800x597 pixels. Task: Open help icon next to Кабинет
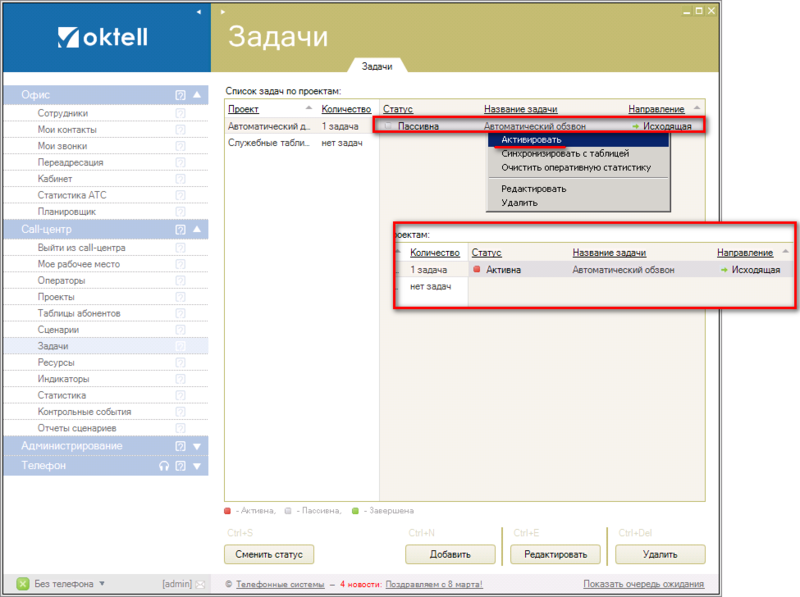[x=181, y=179]
